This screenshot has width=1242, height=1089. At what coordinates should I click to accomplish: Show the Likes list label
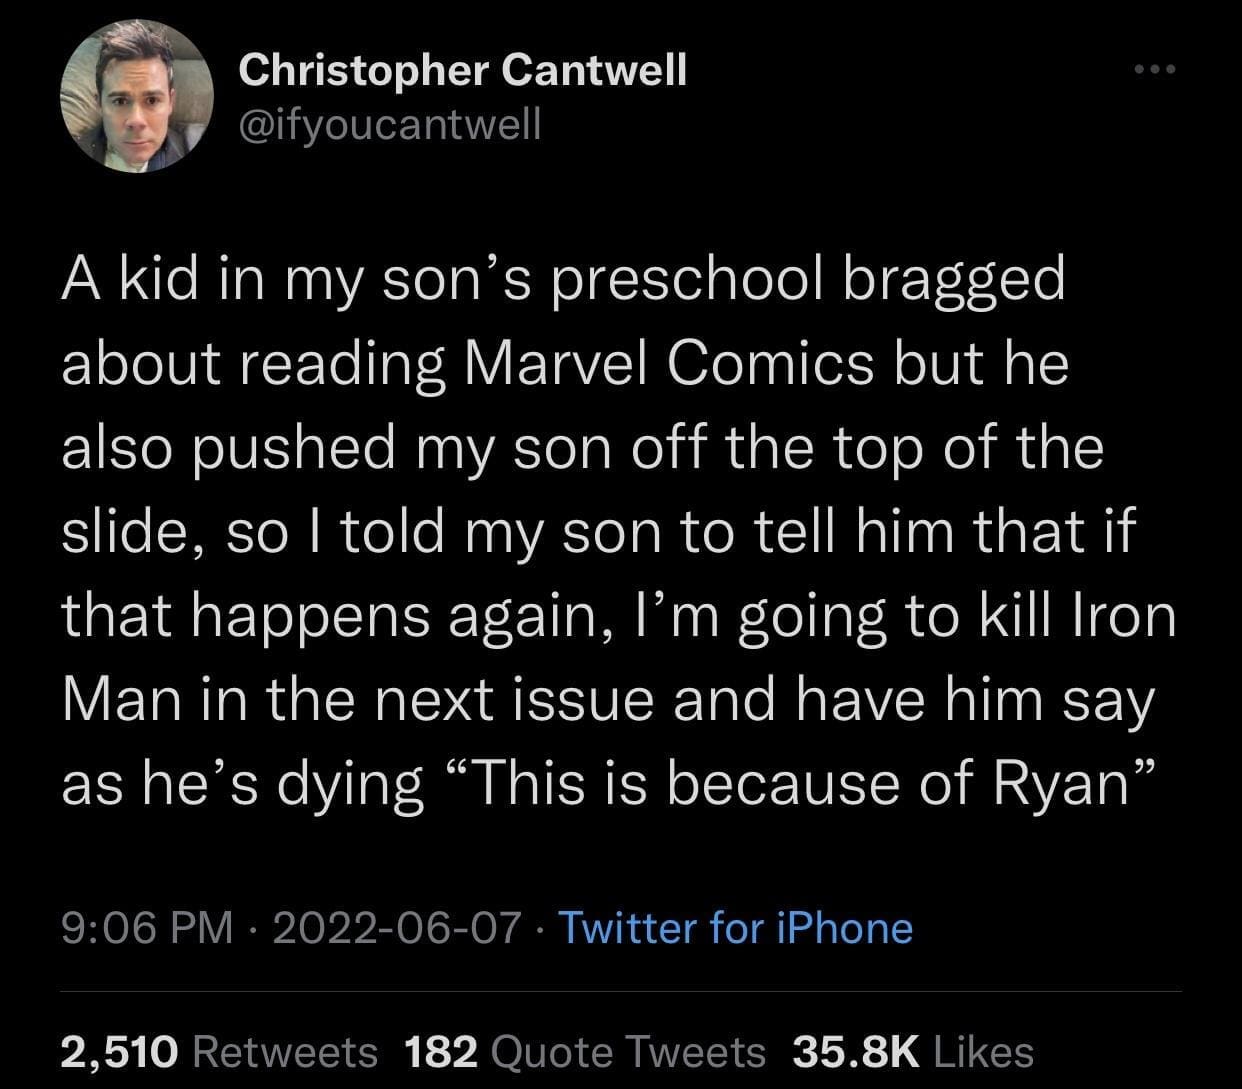coord(983,1051)
